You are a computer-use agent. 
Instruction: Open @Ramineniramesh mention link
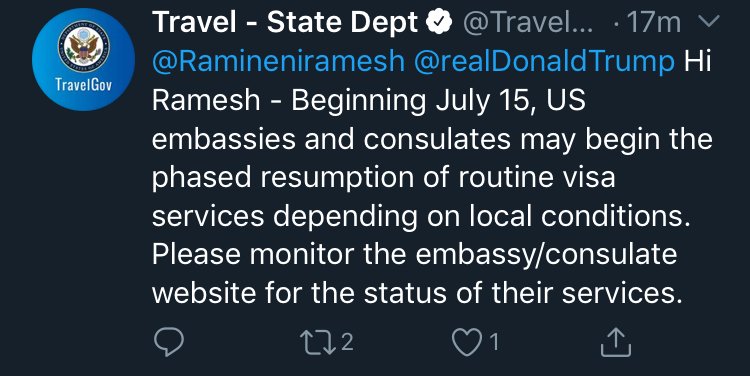(x=278, y=62)
